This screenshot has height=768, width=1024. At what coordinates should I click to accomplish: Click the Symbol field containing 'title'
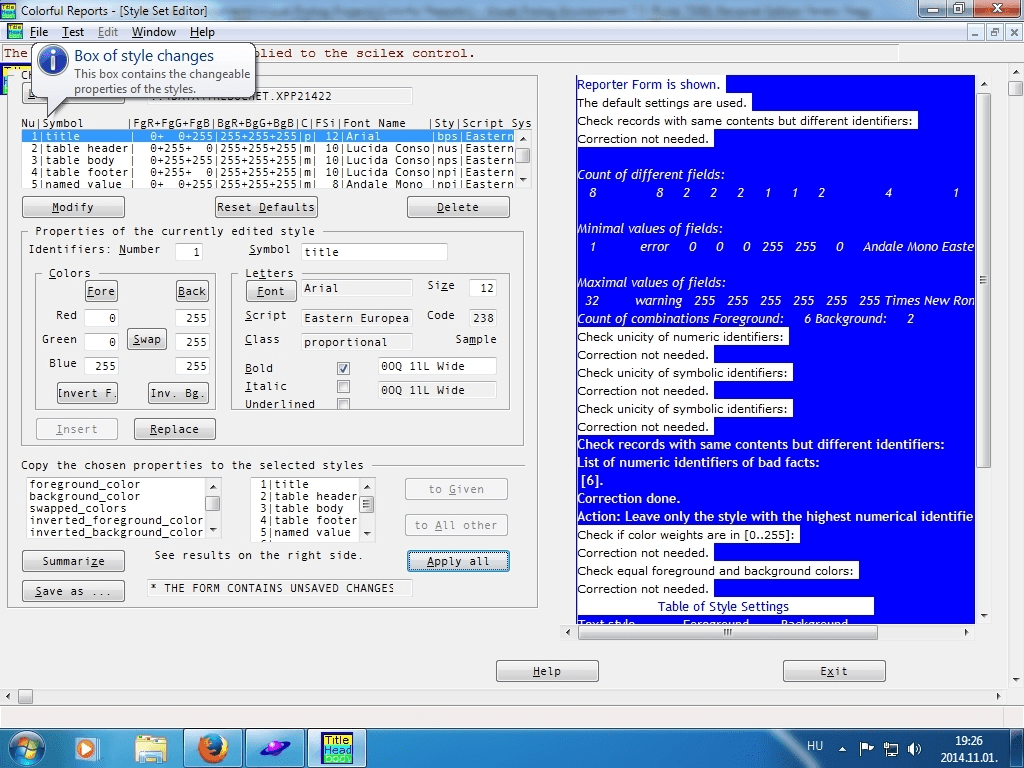coord(374,252)
